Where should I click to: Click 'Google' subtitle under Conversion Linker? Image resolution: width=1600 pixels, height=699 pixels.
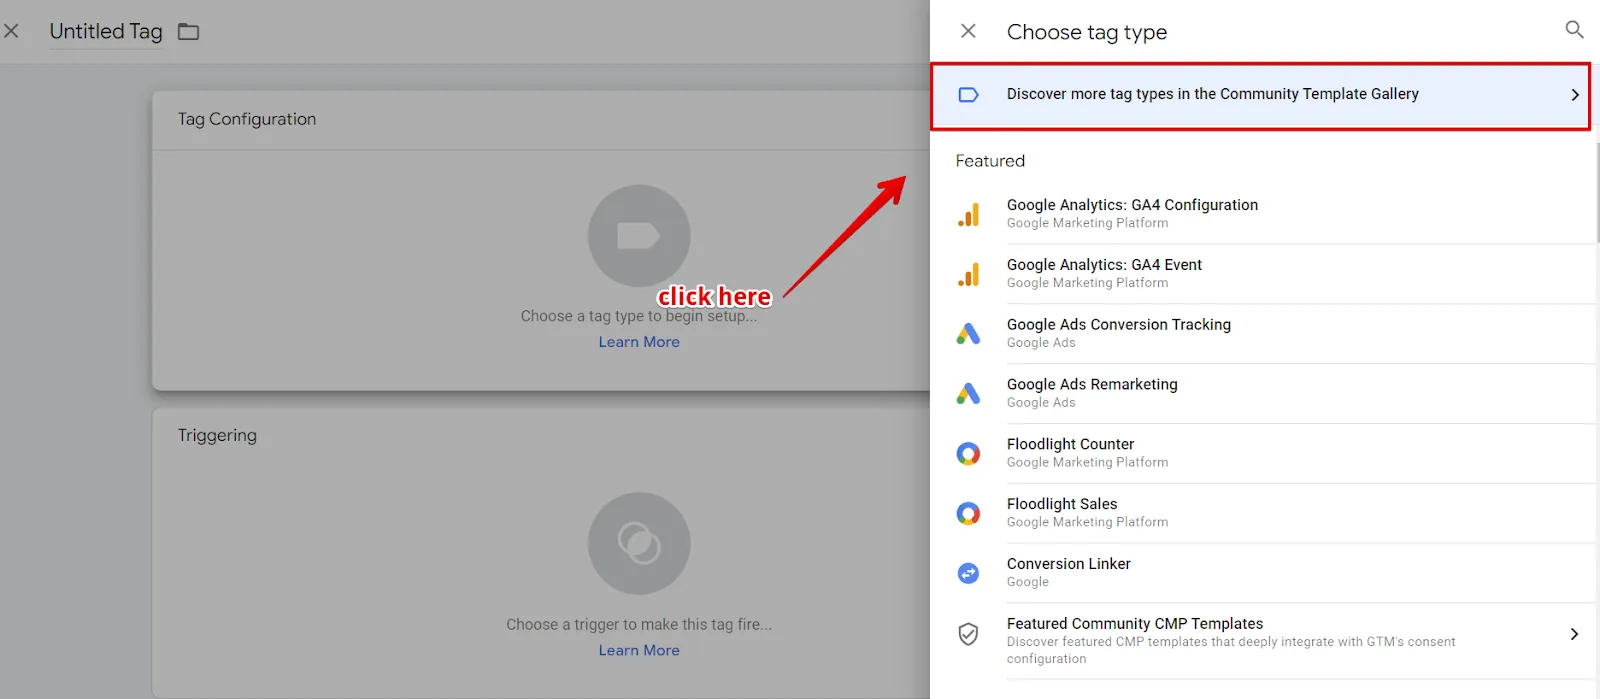[1028, 582]
